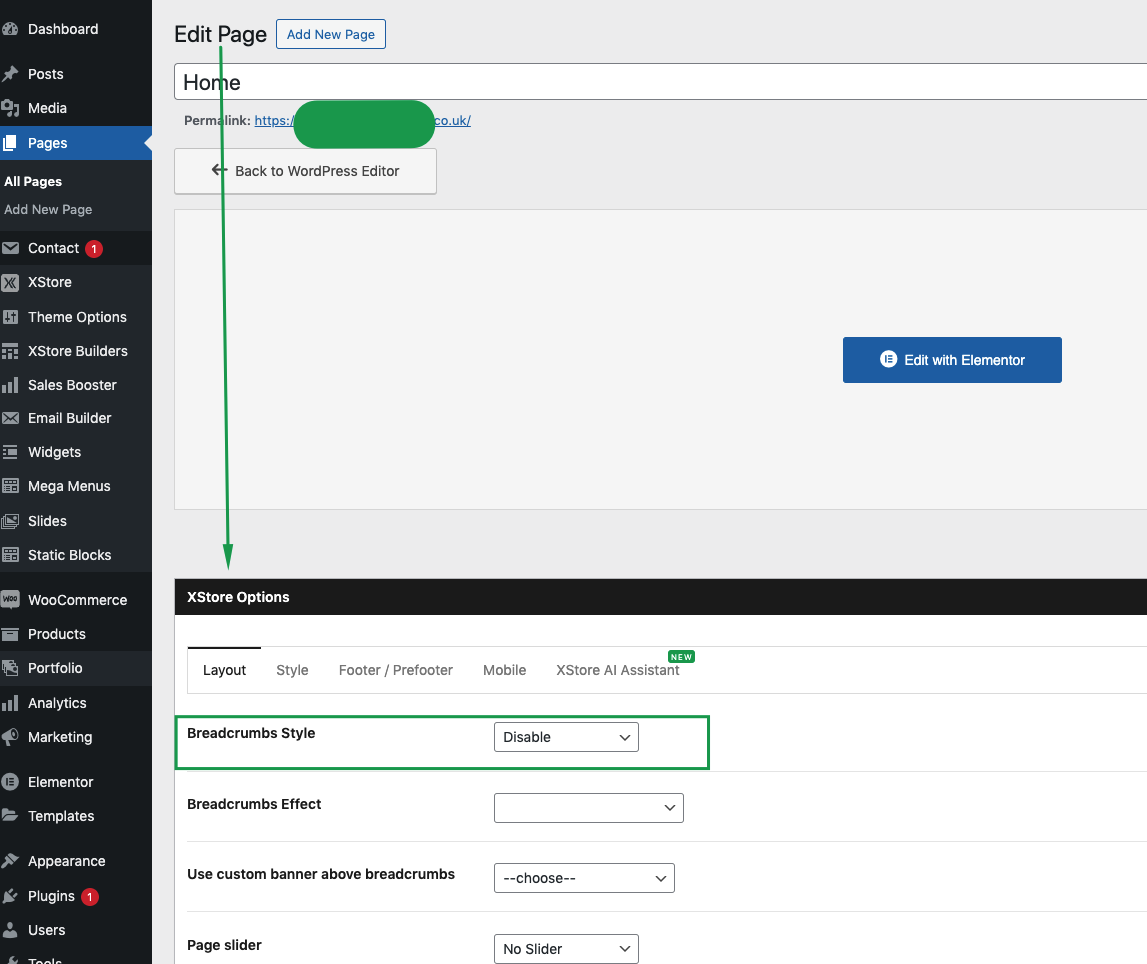Open the Page slider dropdown
The height and width of the screenshot is (964, 1147).
[566, 949]
